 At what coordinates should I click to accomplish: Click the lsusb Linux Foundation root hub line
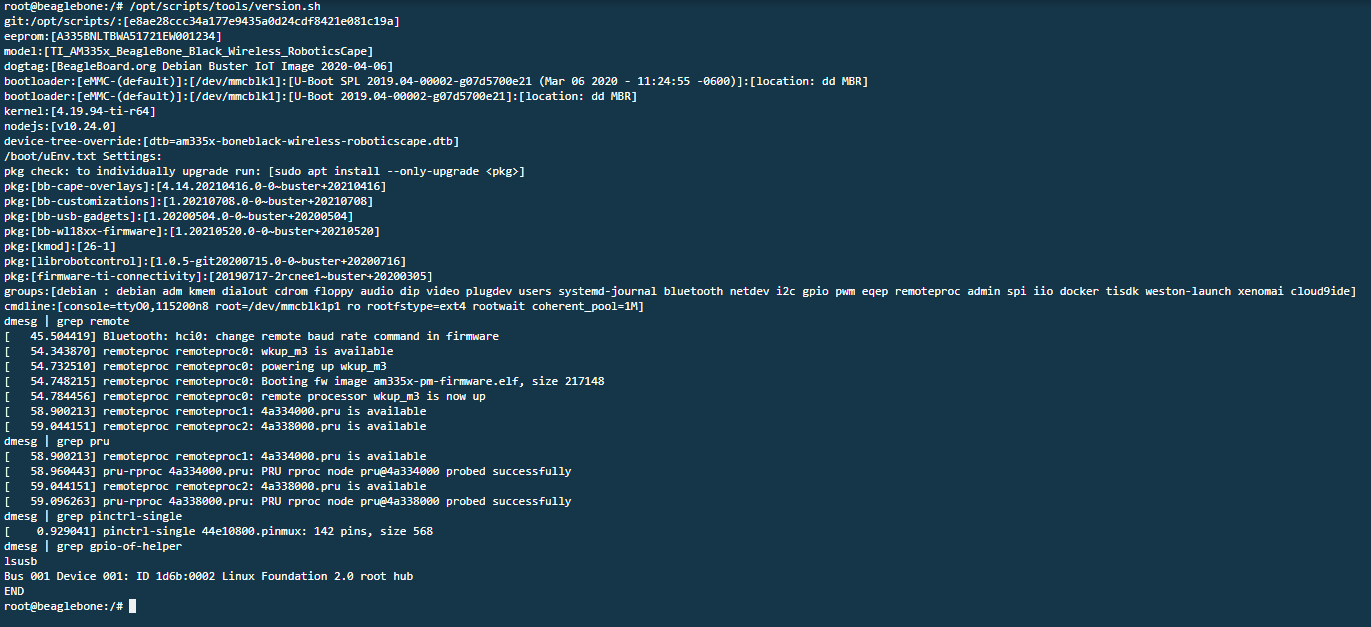point(208,576)
